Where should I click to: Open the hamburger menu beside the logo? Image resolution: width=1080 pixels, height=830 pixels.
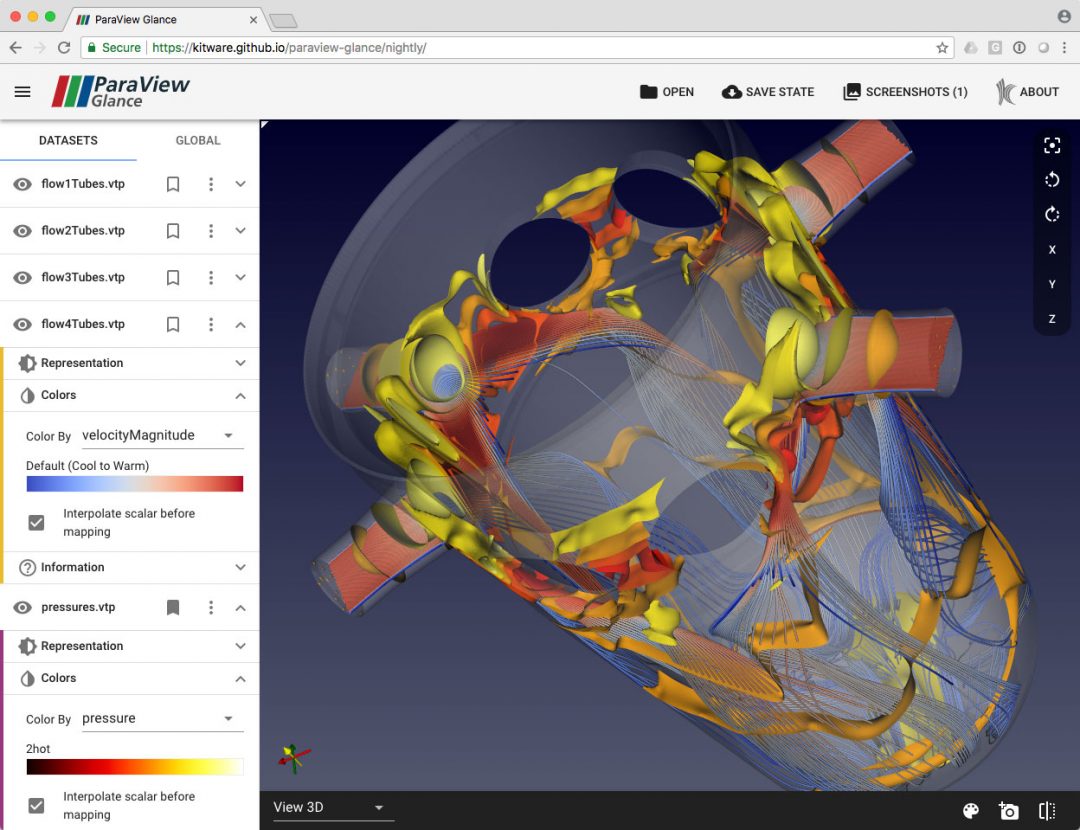point(22,92)
